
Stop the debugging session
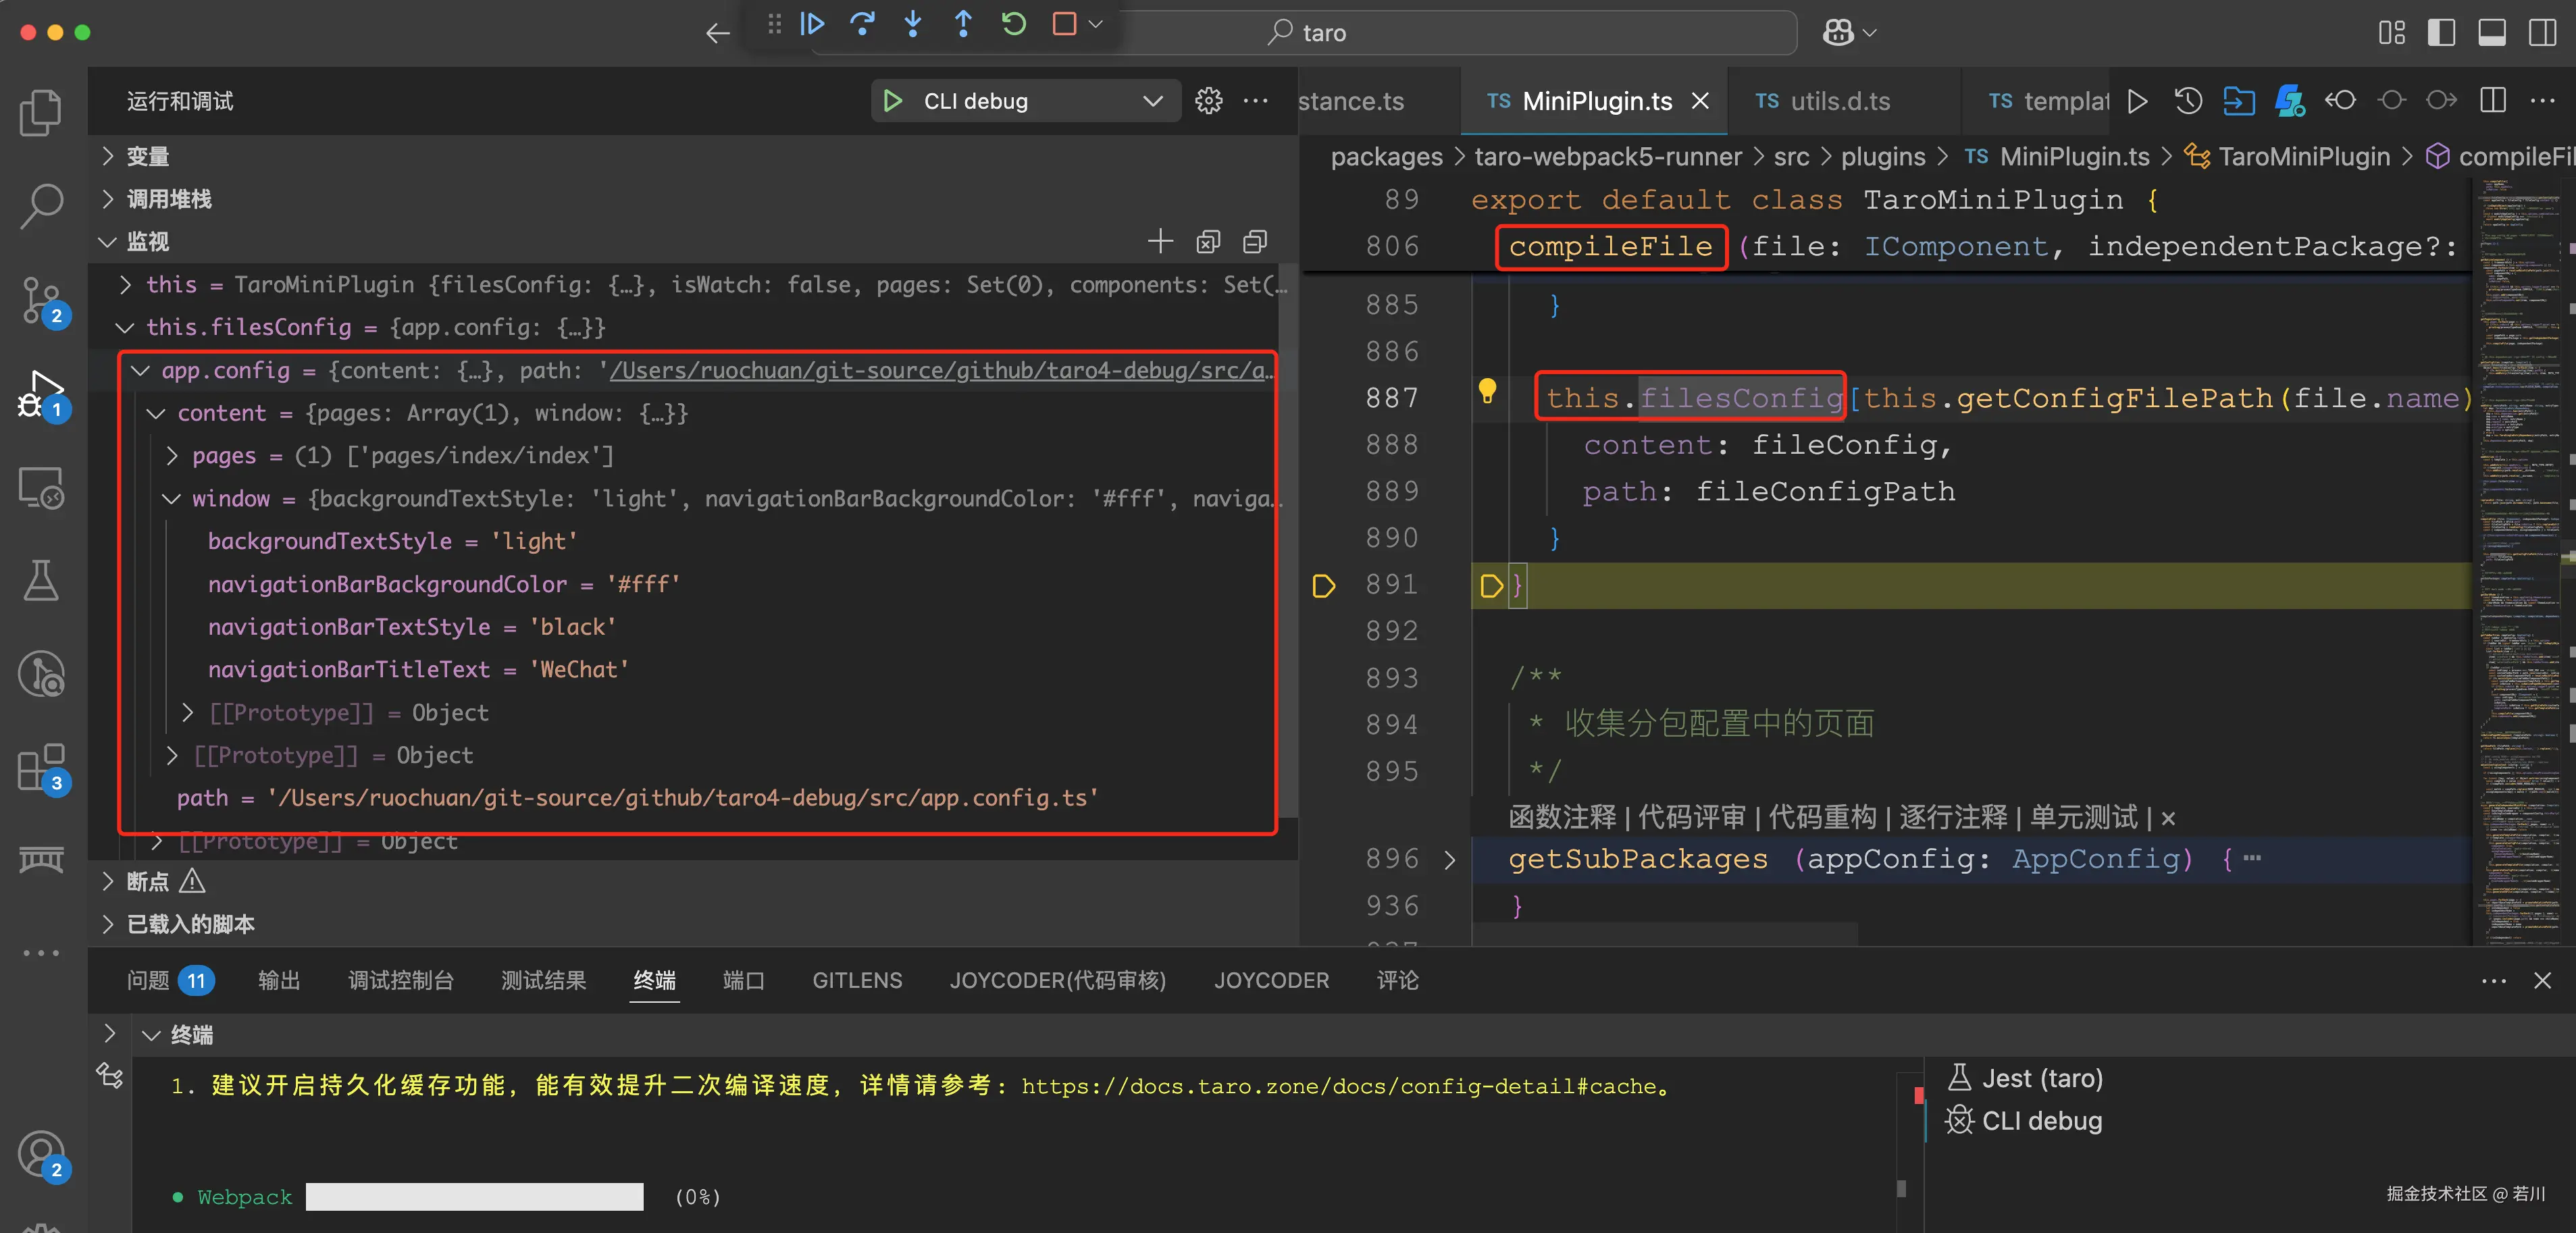click(1064, 24)
